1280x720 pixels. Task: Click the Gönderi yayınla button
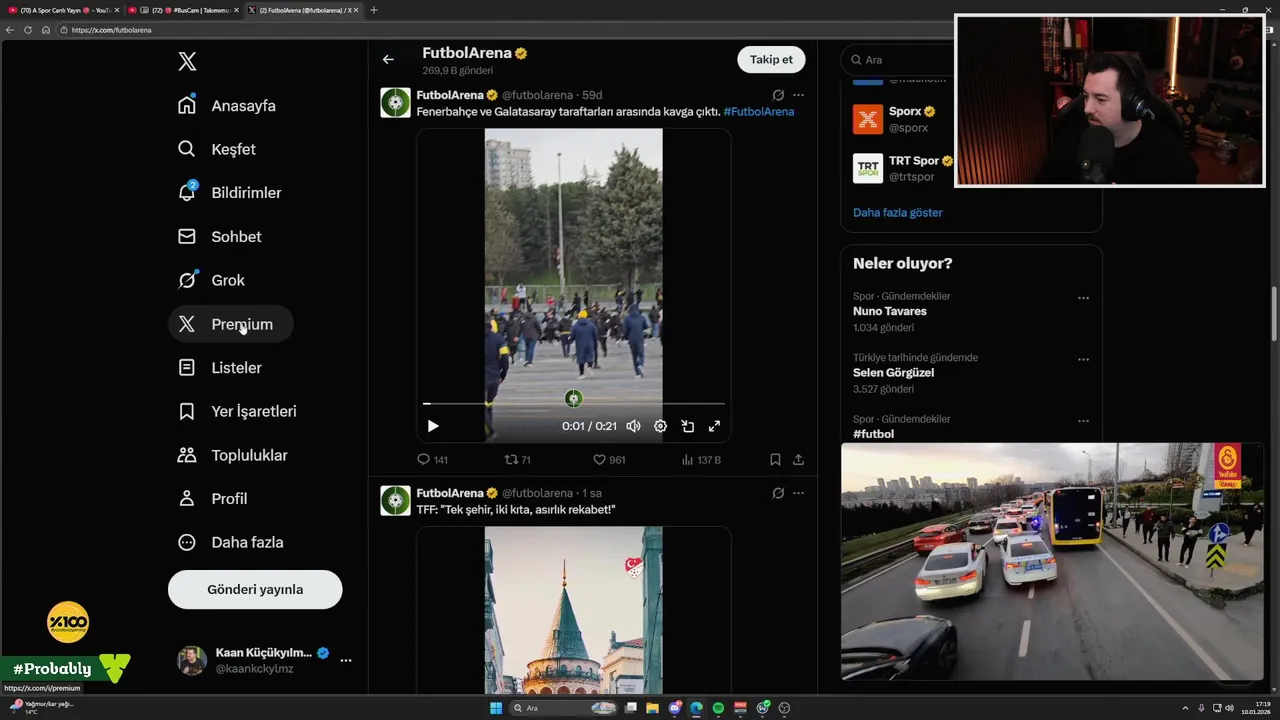click(255, 589)
